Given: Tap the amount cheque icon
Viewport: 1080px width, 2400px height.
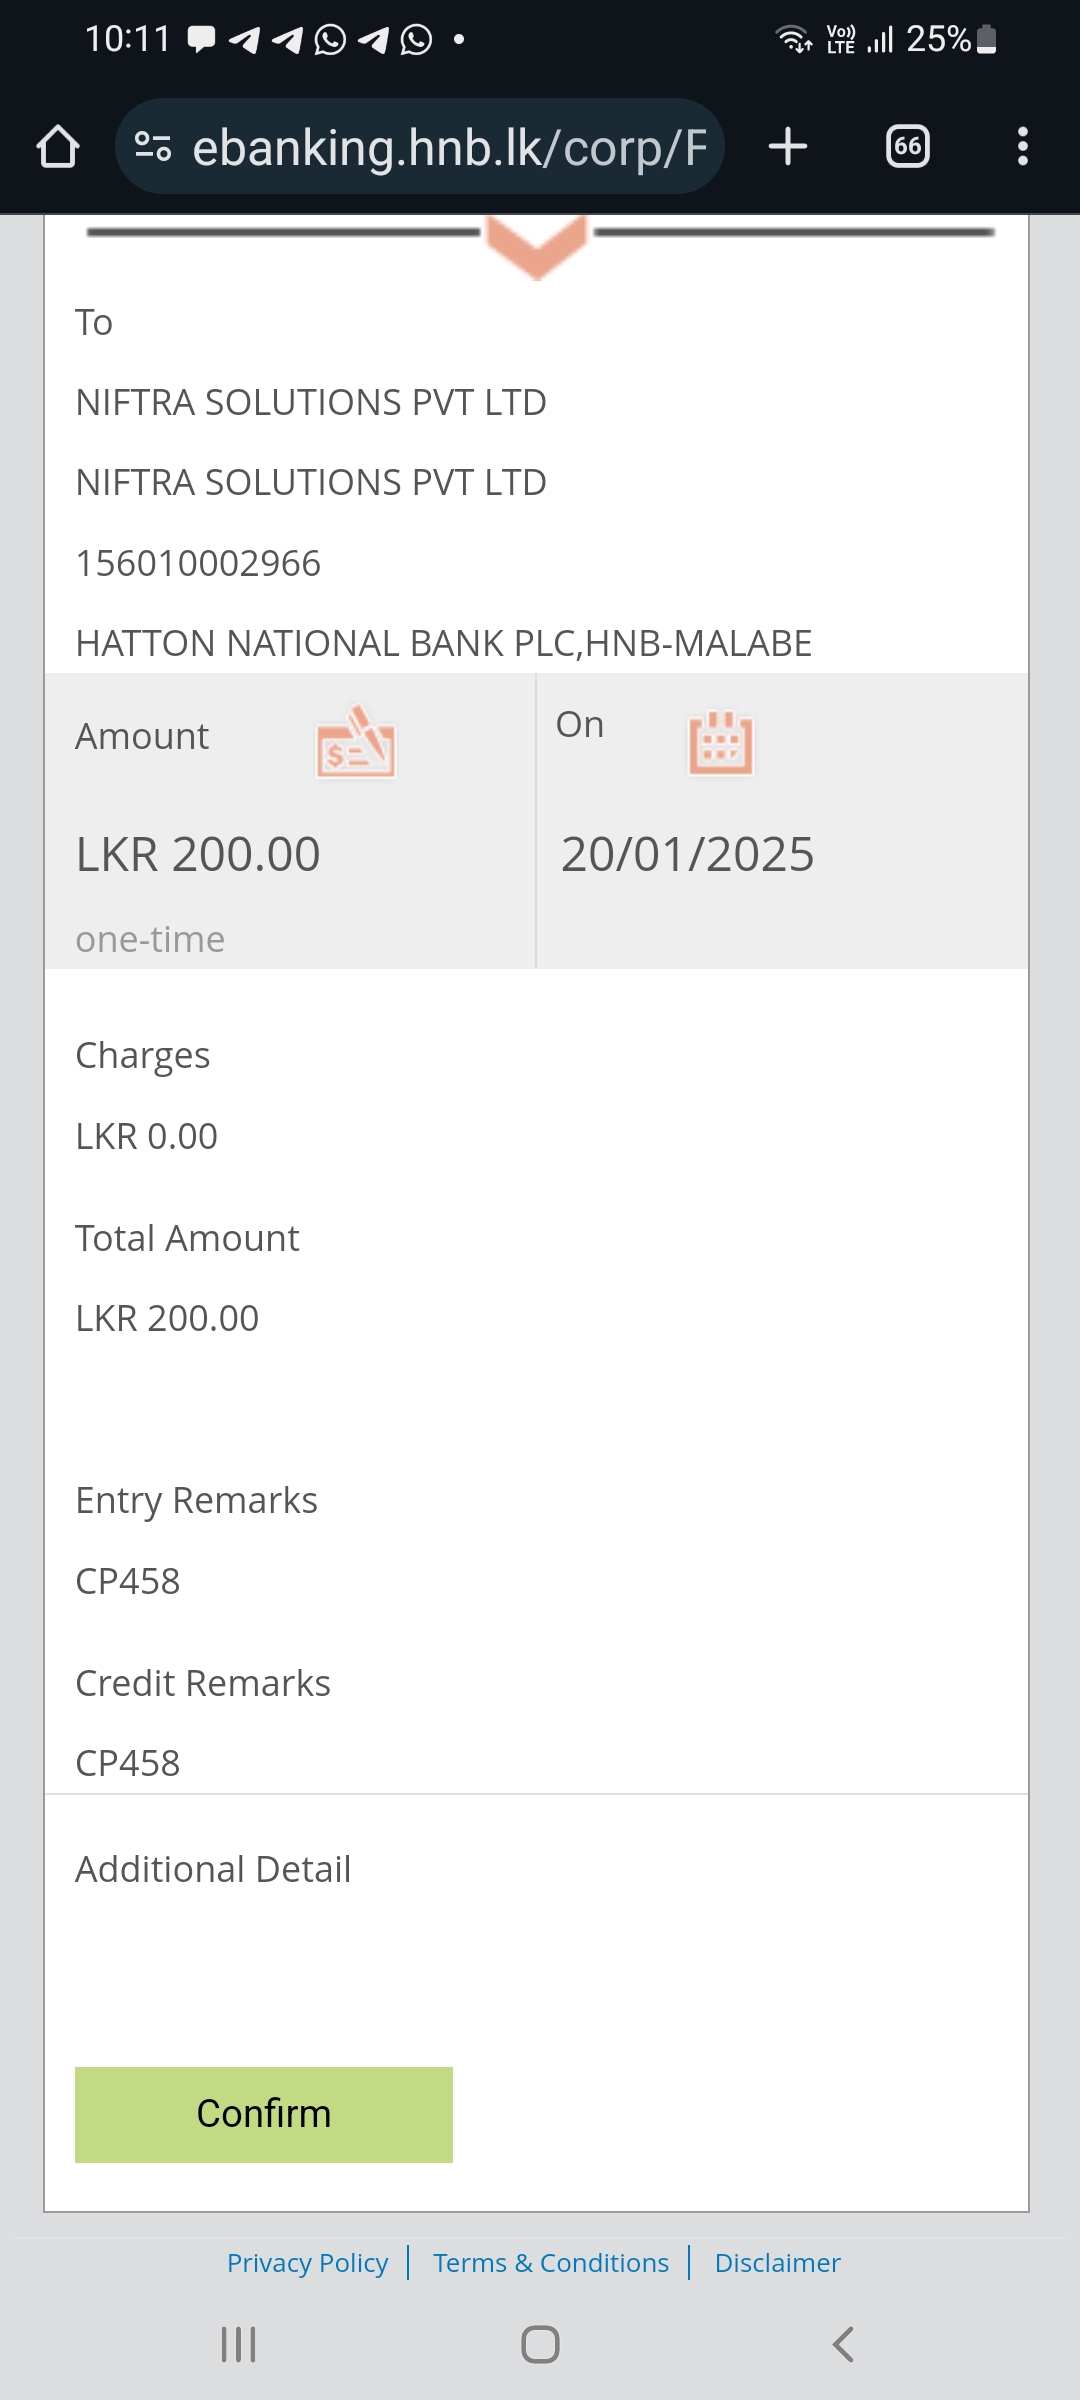Looking at the screenshot, I should click(355, 743).
